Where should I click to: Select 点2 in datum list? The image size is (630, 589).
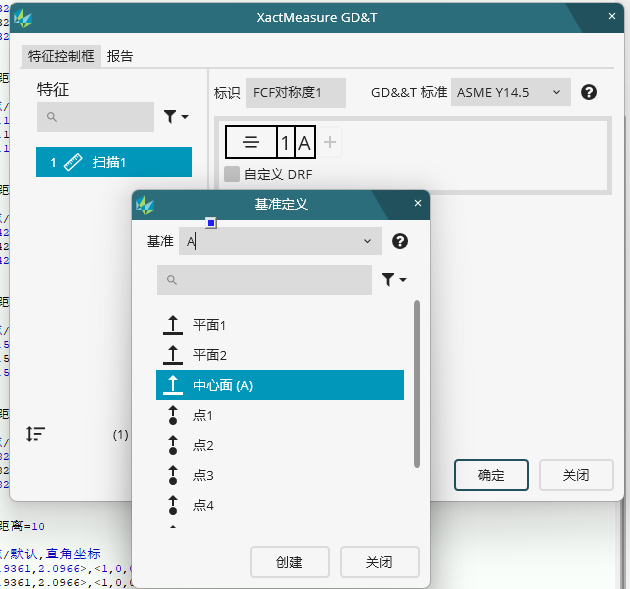point(280,445)
